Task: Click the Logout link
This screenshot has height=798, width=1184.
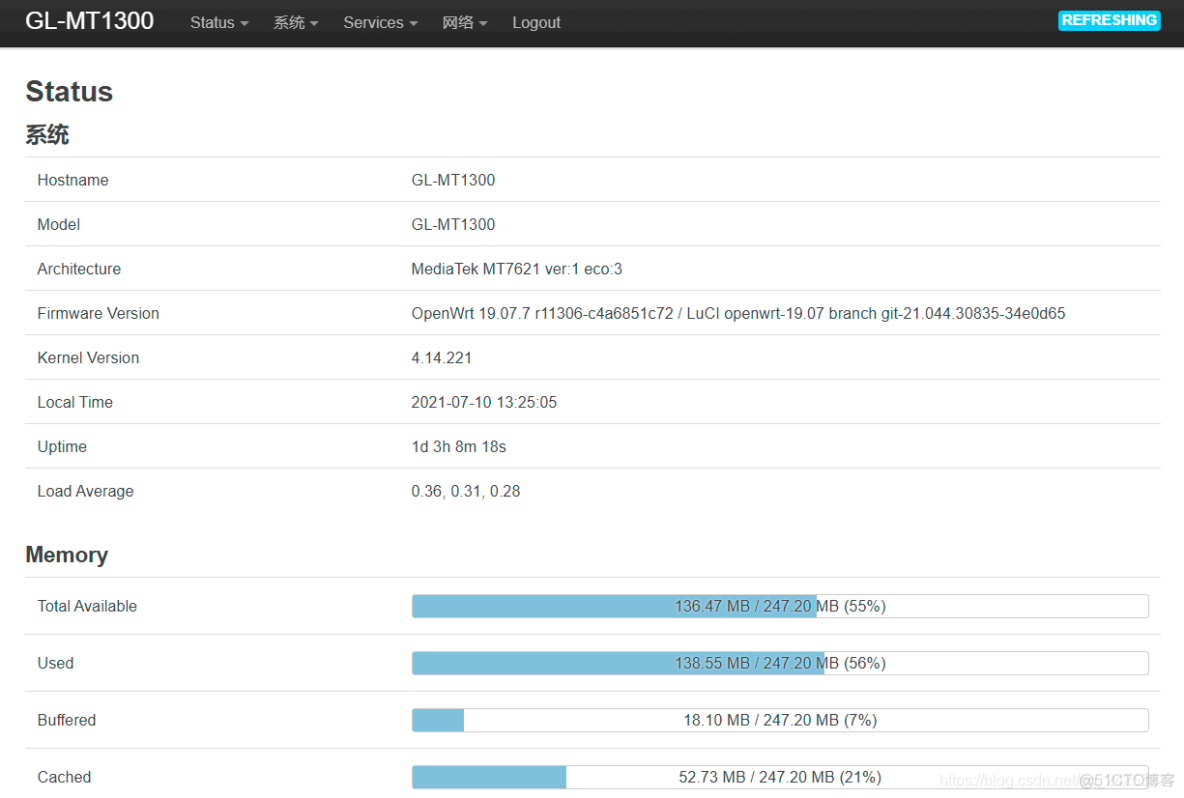Action: point(536,22)
